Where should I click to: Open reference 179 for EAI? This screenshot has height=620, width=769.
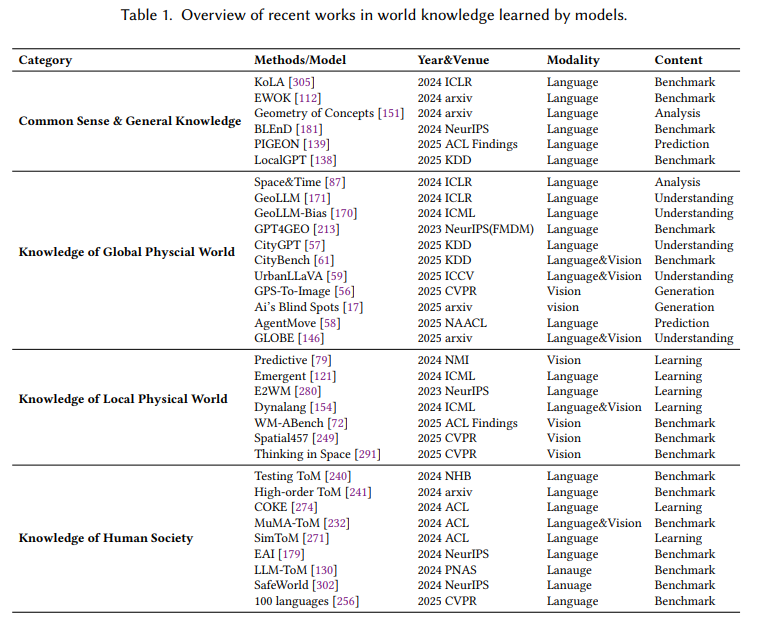click(291, 554)
